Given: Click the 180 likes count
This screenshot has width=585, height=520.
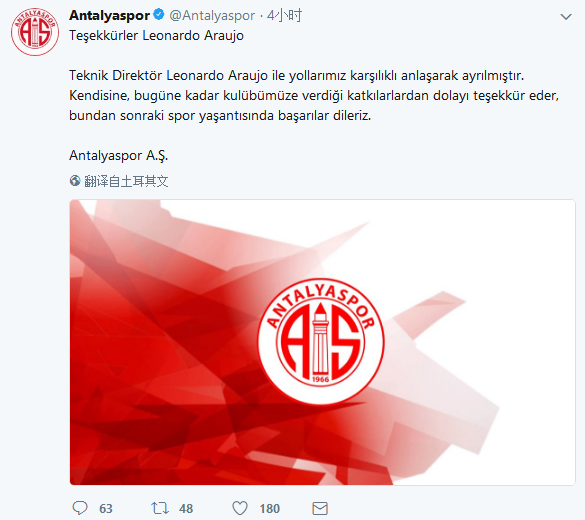Looking at the screenshot, I should 269,508.
